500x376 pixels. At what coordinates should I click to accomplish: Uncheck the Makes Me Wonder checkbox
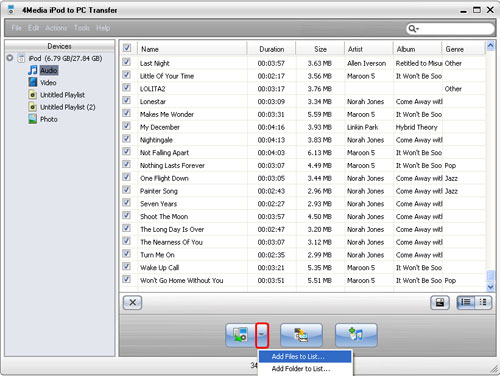126,113
